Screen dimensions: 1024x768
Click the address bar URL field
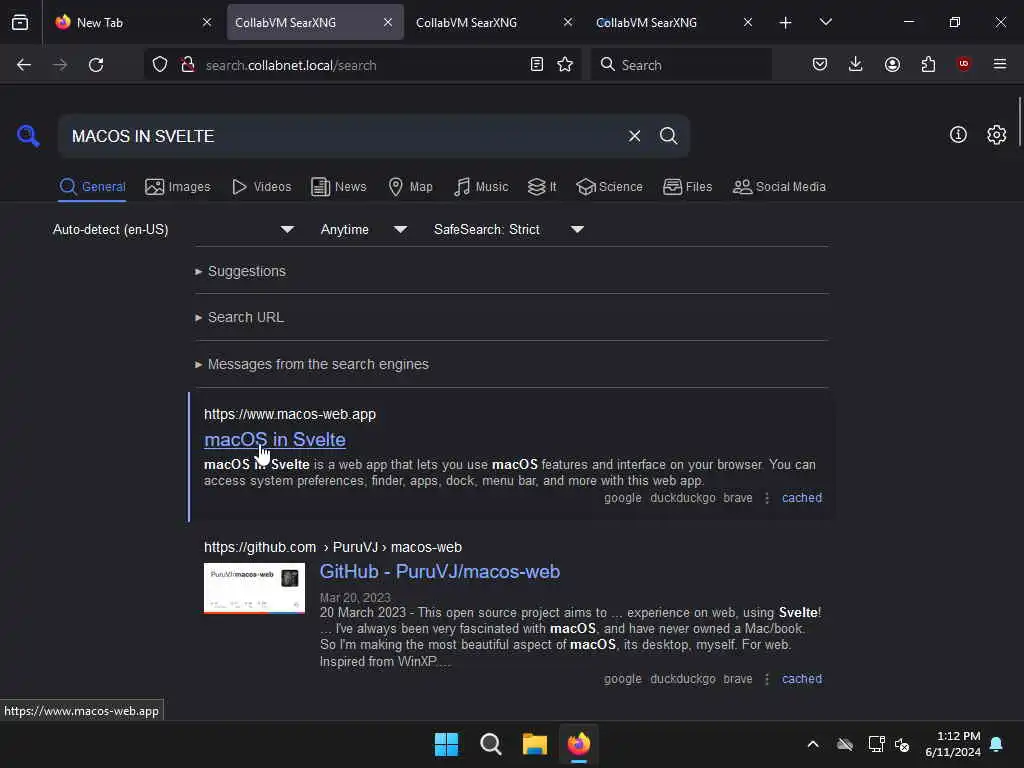(362, 65)
